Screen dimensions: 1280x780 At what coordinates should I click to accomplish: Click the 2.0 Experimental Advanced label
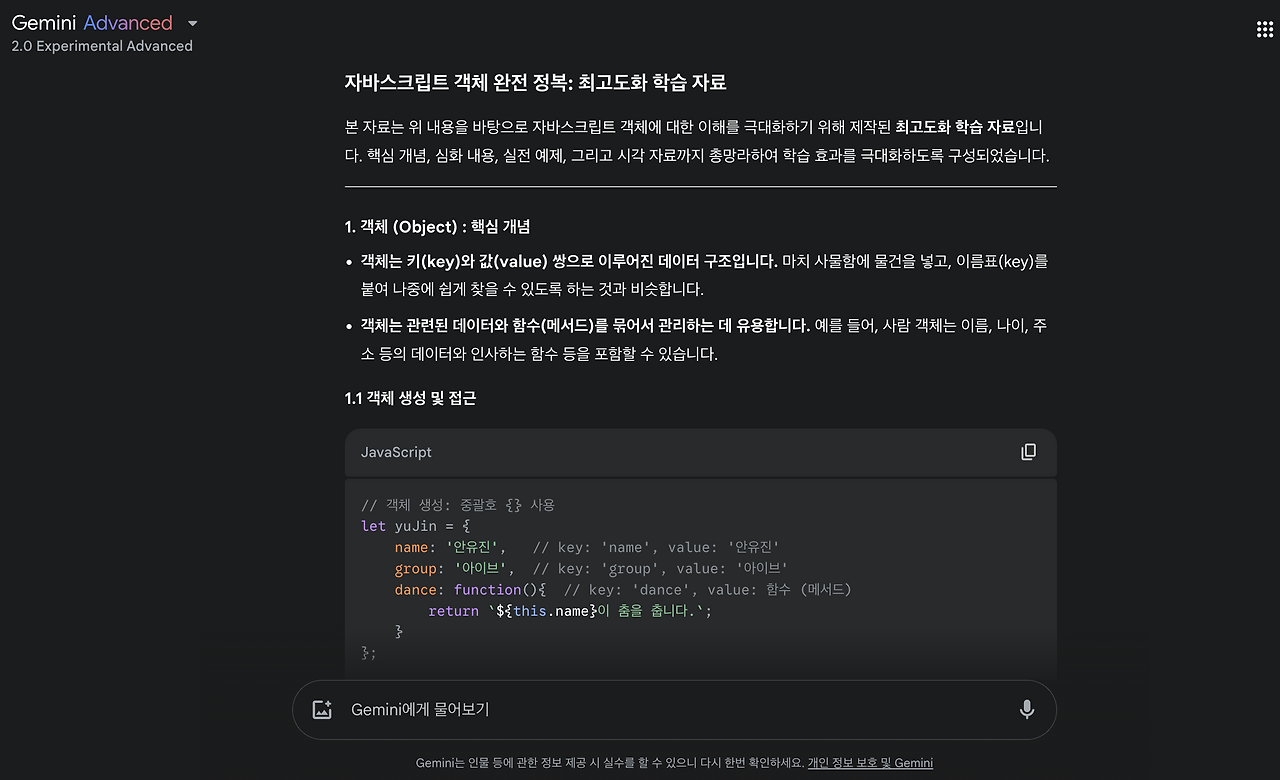(101, 45)
